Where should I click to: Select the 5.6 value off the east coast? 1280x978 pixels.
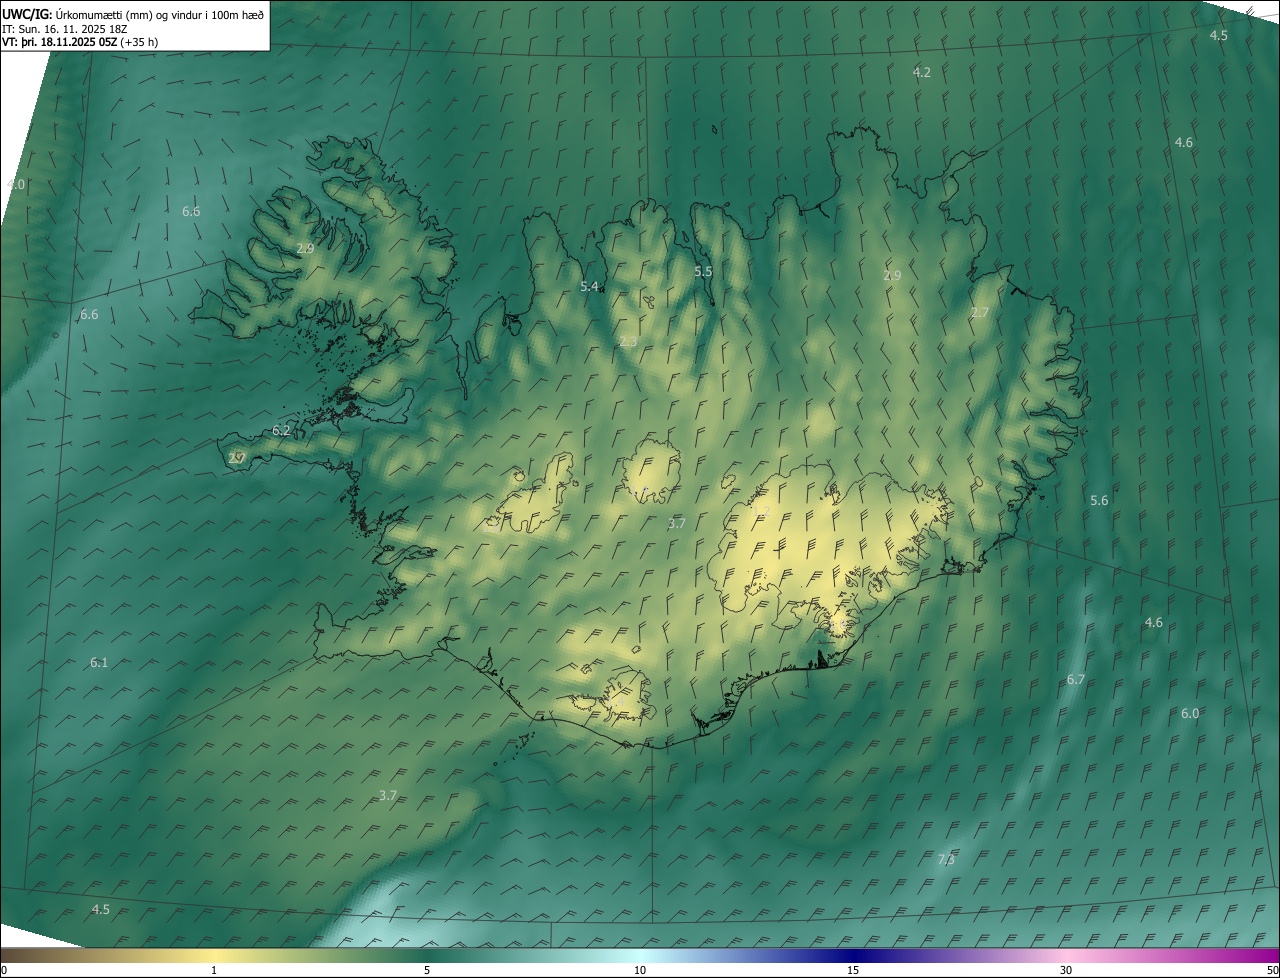pos(1099,501)
